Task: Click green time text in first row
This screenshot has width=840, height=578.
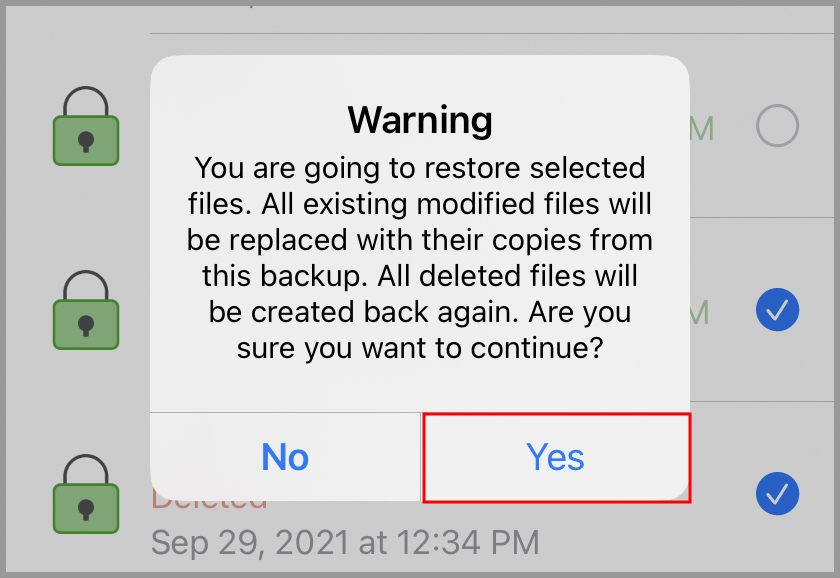Action: coord(702,129)
